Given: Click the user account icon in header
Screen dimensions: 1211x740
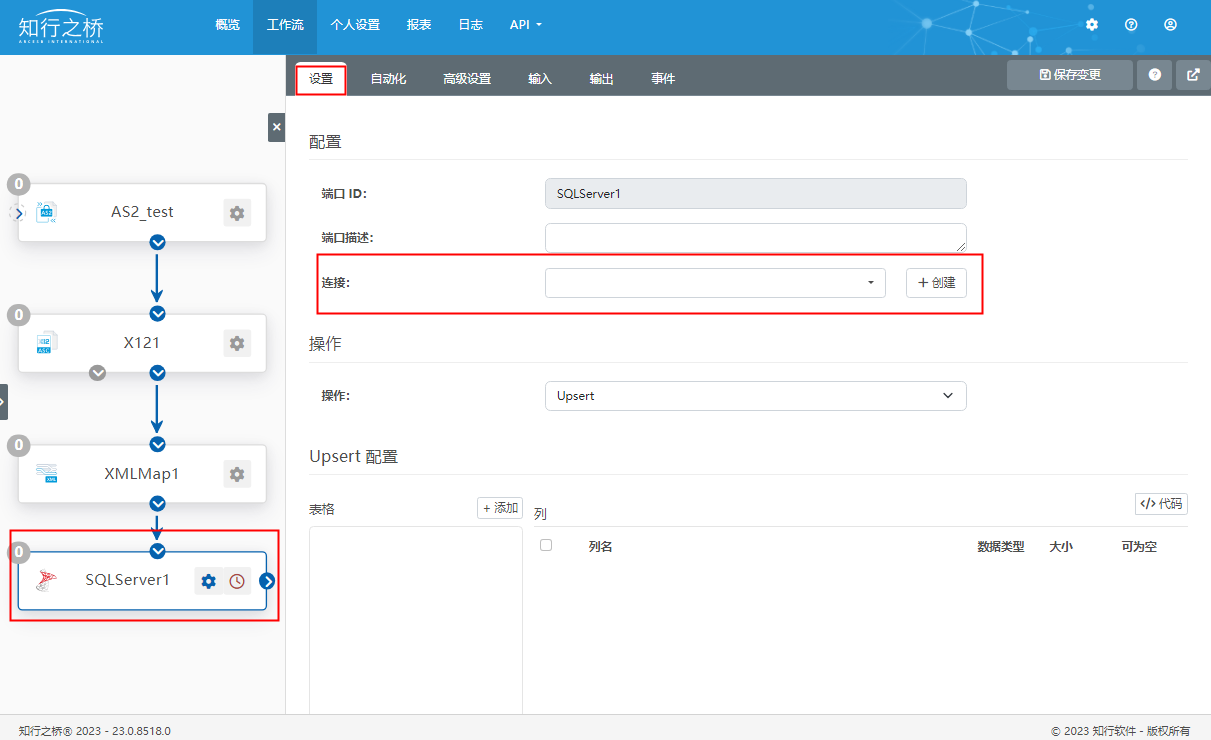Looking at the screenshot, I should click(x=1170, y=25).
